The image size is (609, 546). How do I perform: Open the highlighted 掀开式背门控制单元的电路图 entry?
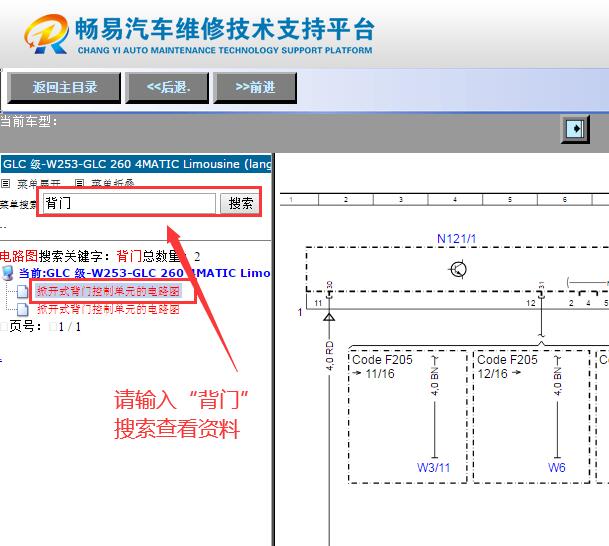point(108,291)
